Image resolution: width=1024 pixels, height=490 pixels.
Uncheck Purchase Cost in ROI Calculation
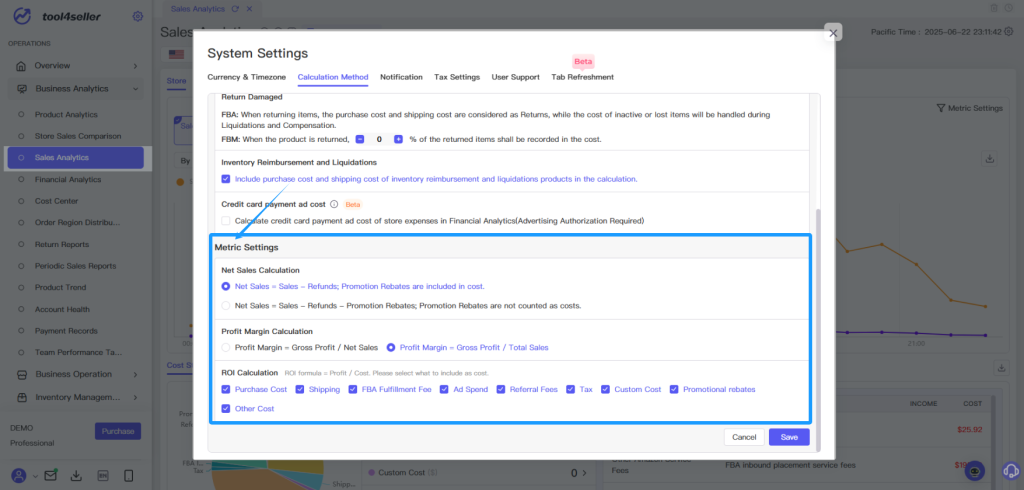(226, 389)
